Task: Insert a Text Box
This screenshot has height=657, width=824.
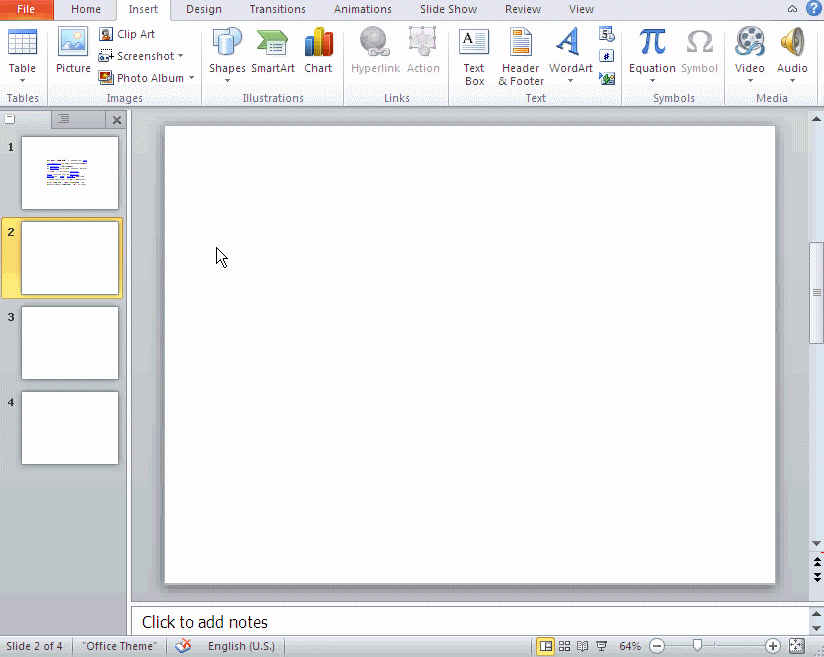Action: coord(474,55)
